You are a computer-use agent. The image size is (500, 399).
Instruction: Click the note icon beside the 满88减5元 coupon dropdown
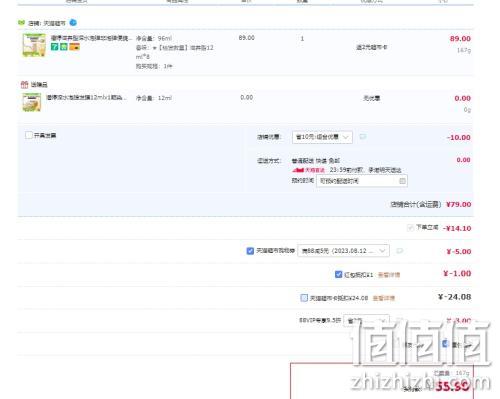tap(399, 251)
